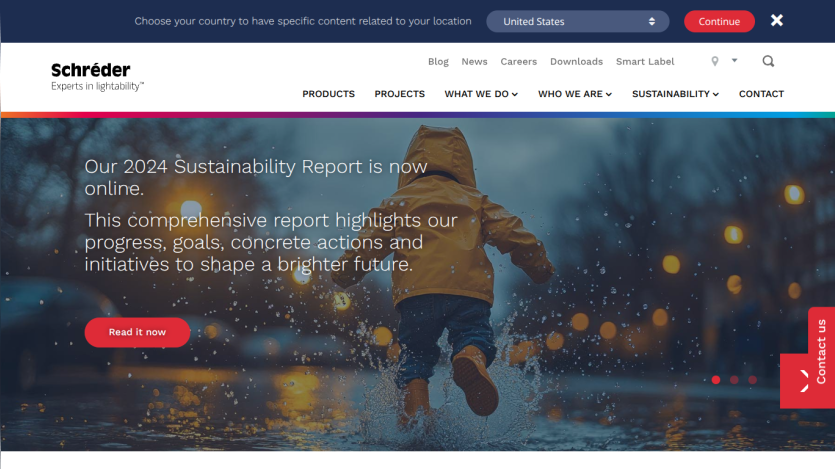Click the Continue button

[719, 21]
